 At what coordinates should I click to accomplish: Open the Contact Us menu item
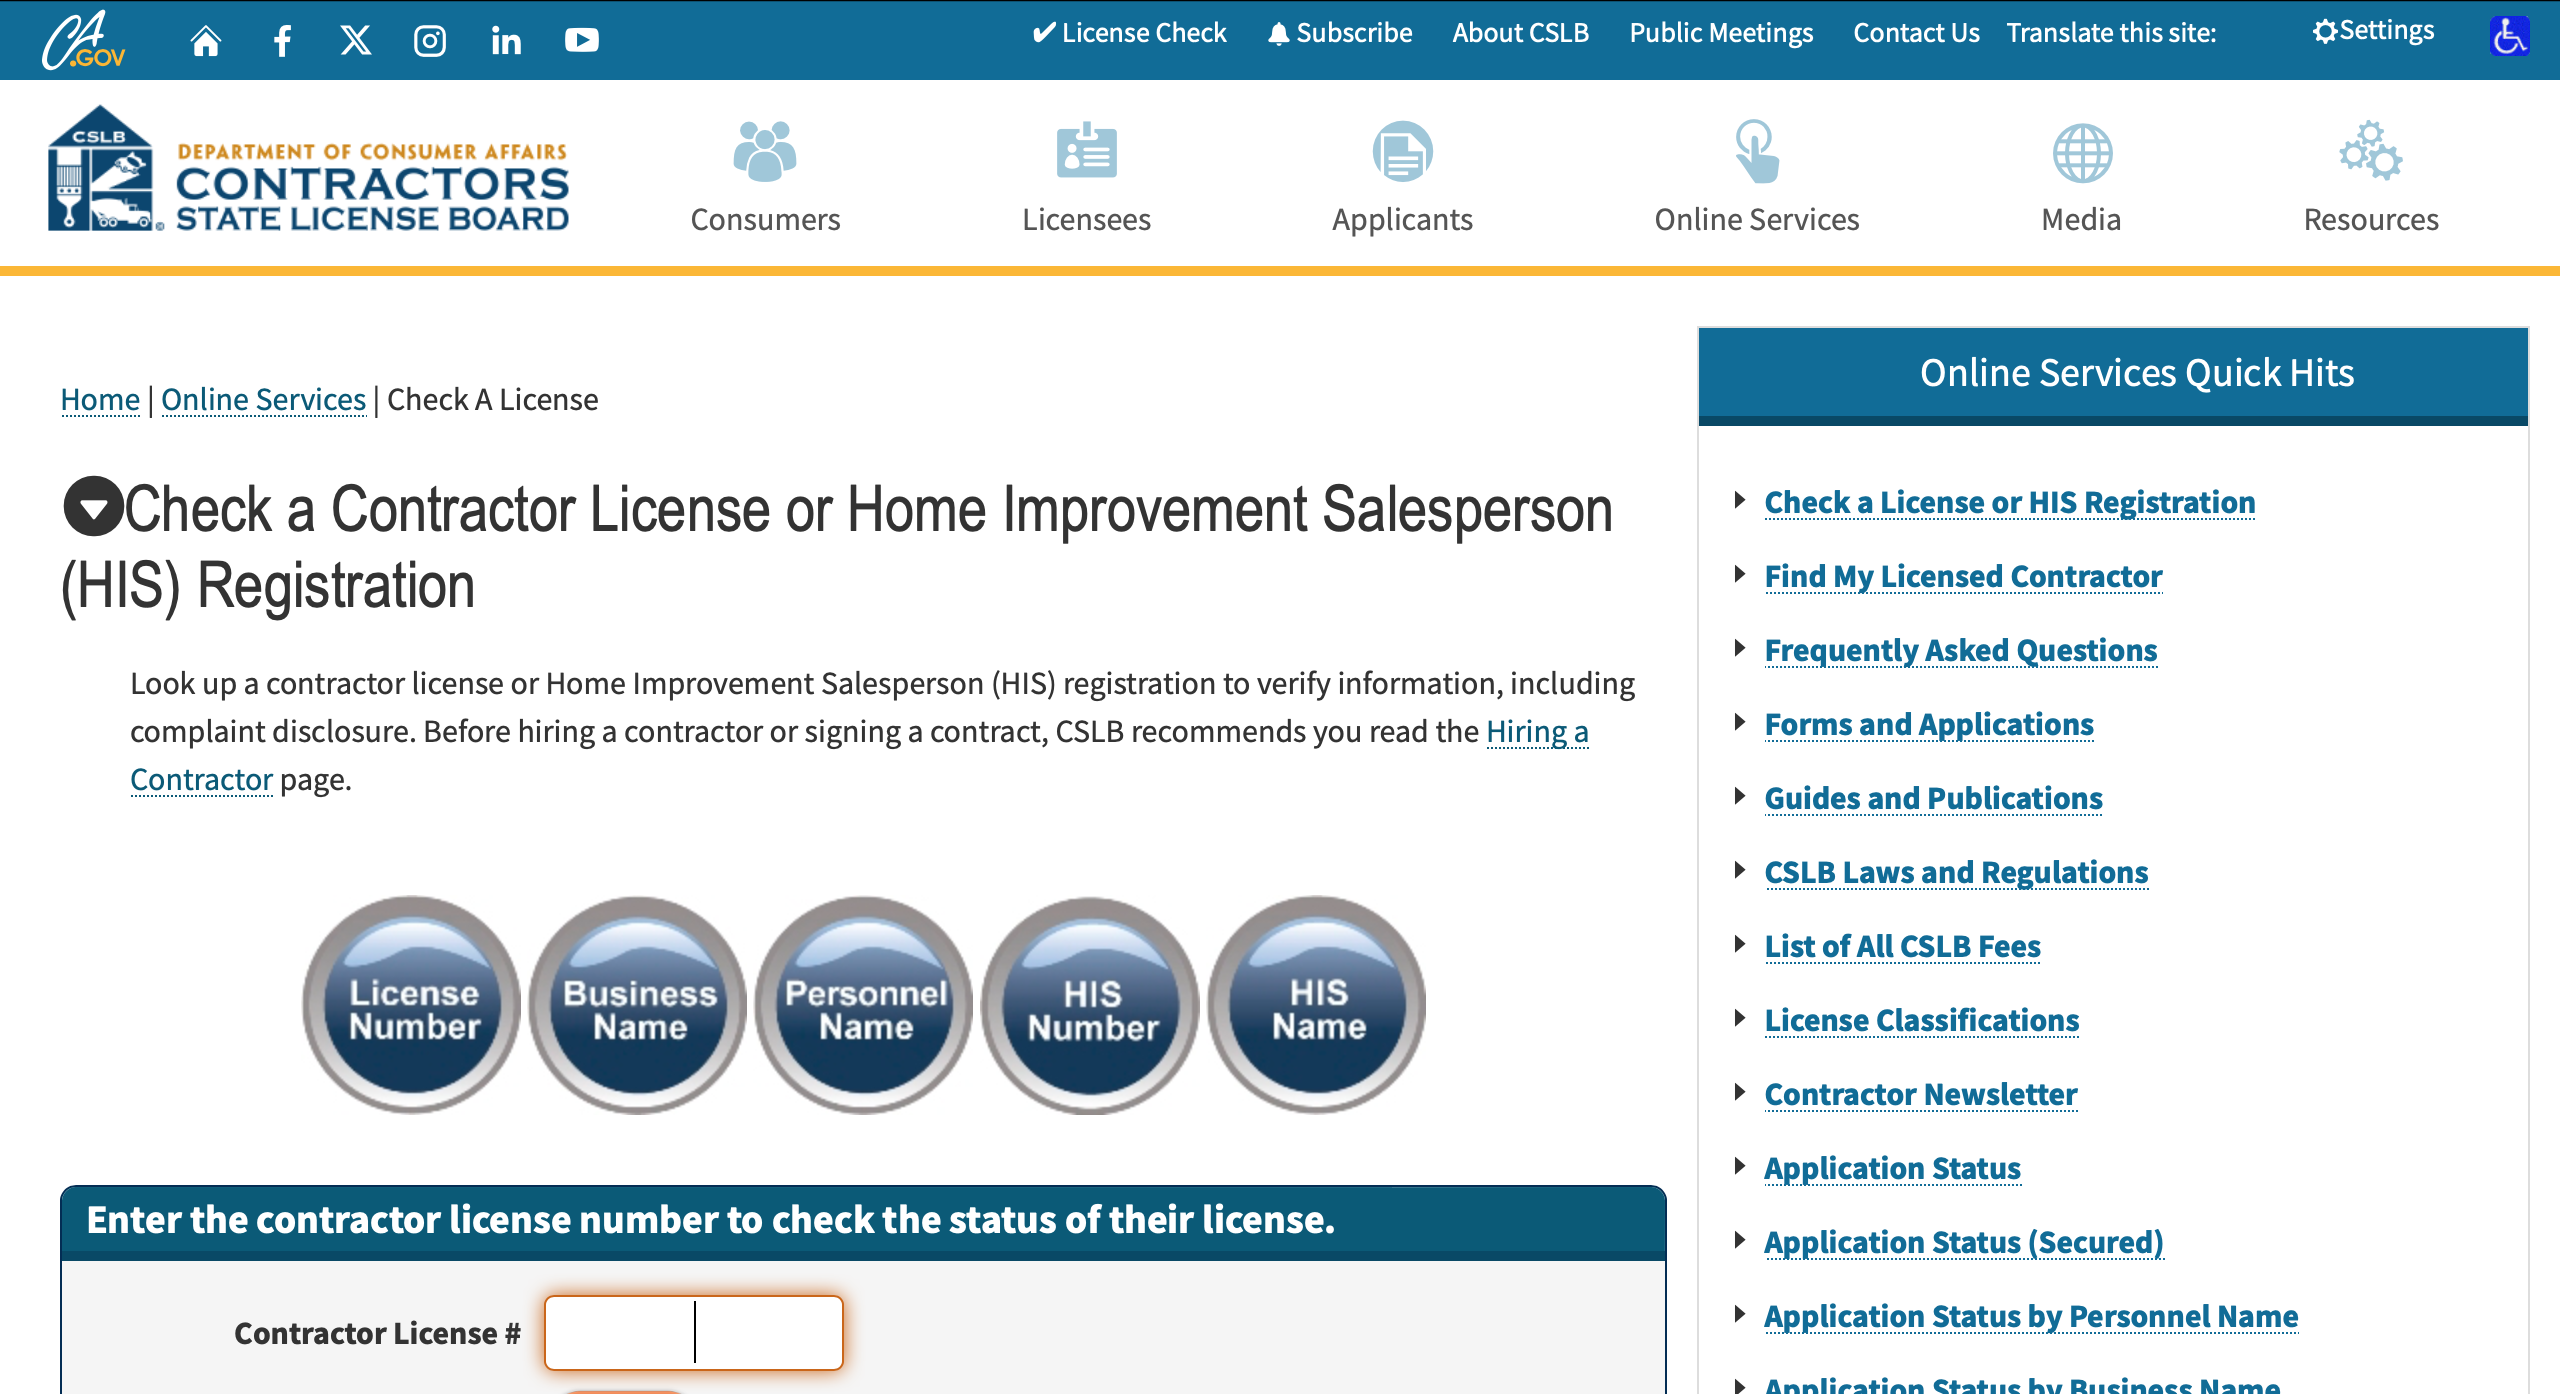(1916, 32)
